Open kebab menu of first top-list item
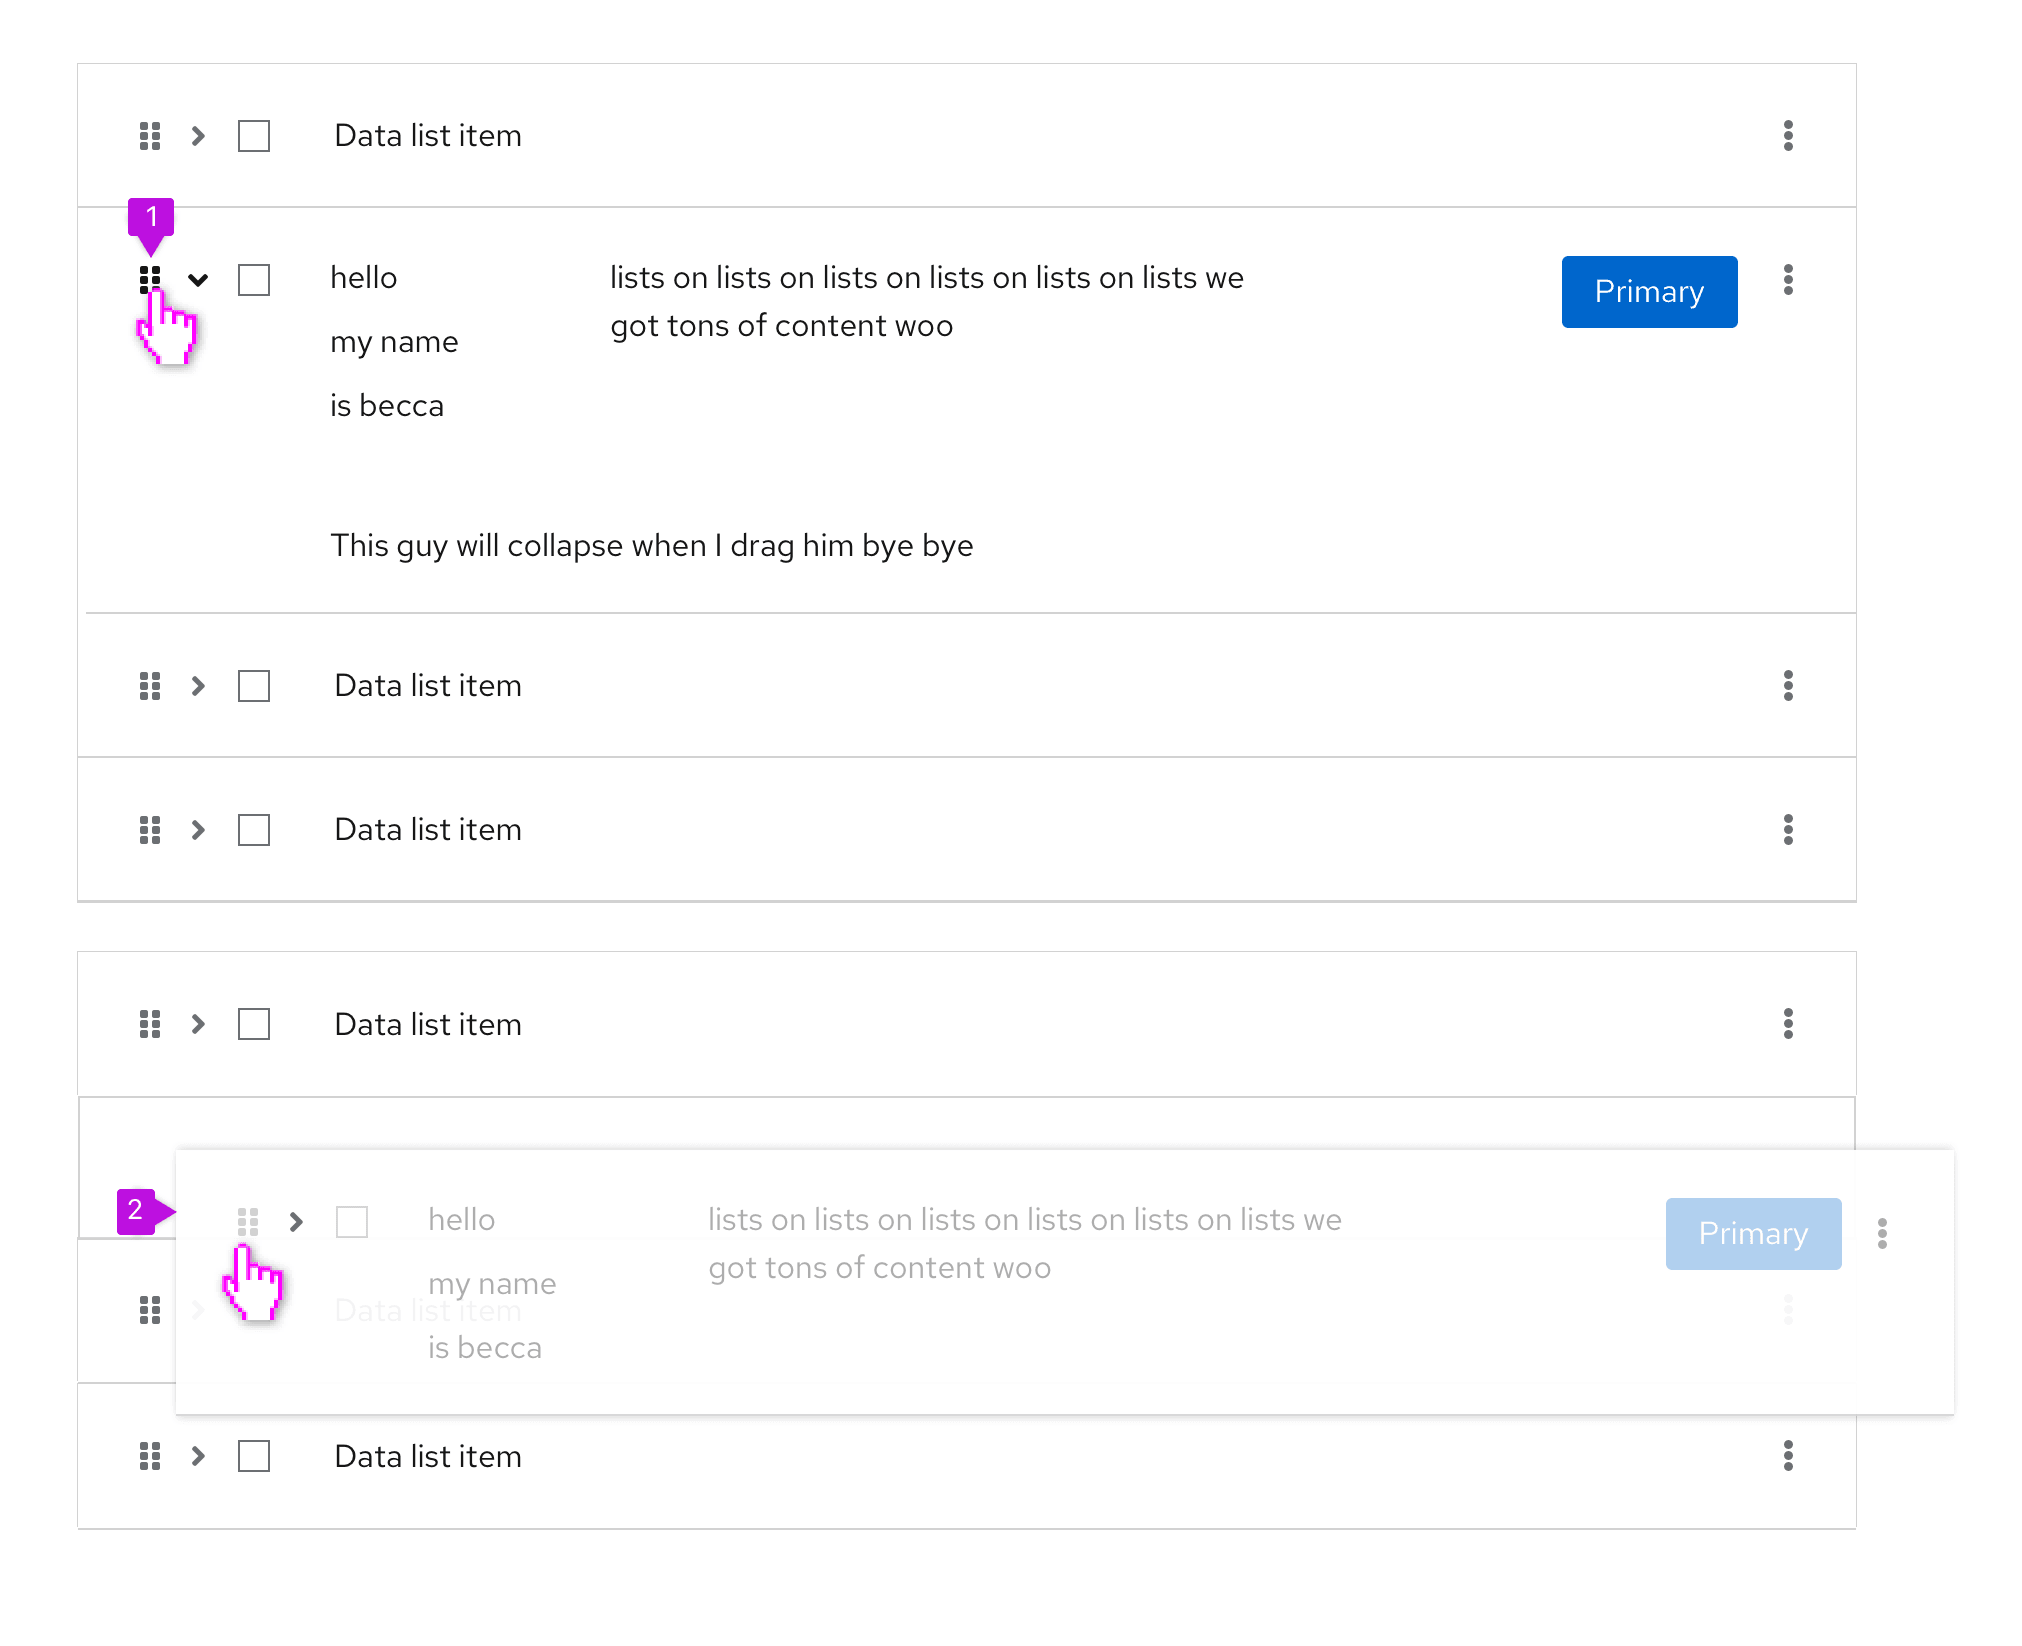Viewport: 2022px width, 1646px height. (1788, 136)
